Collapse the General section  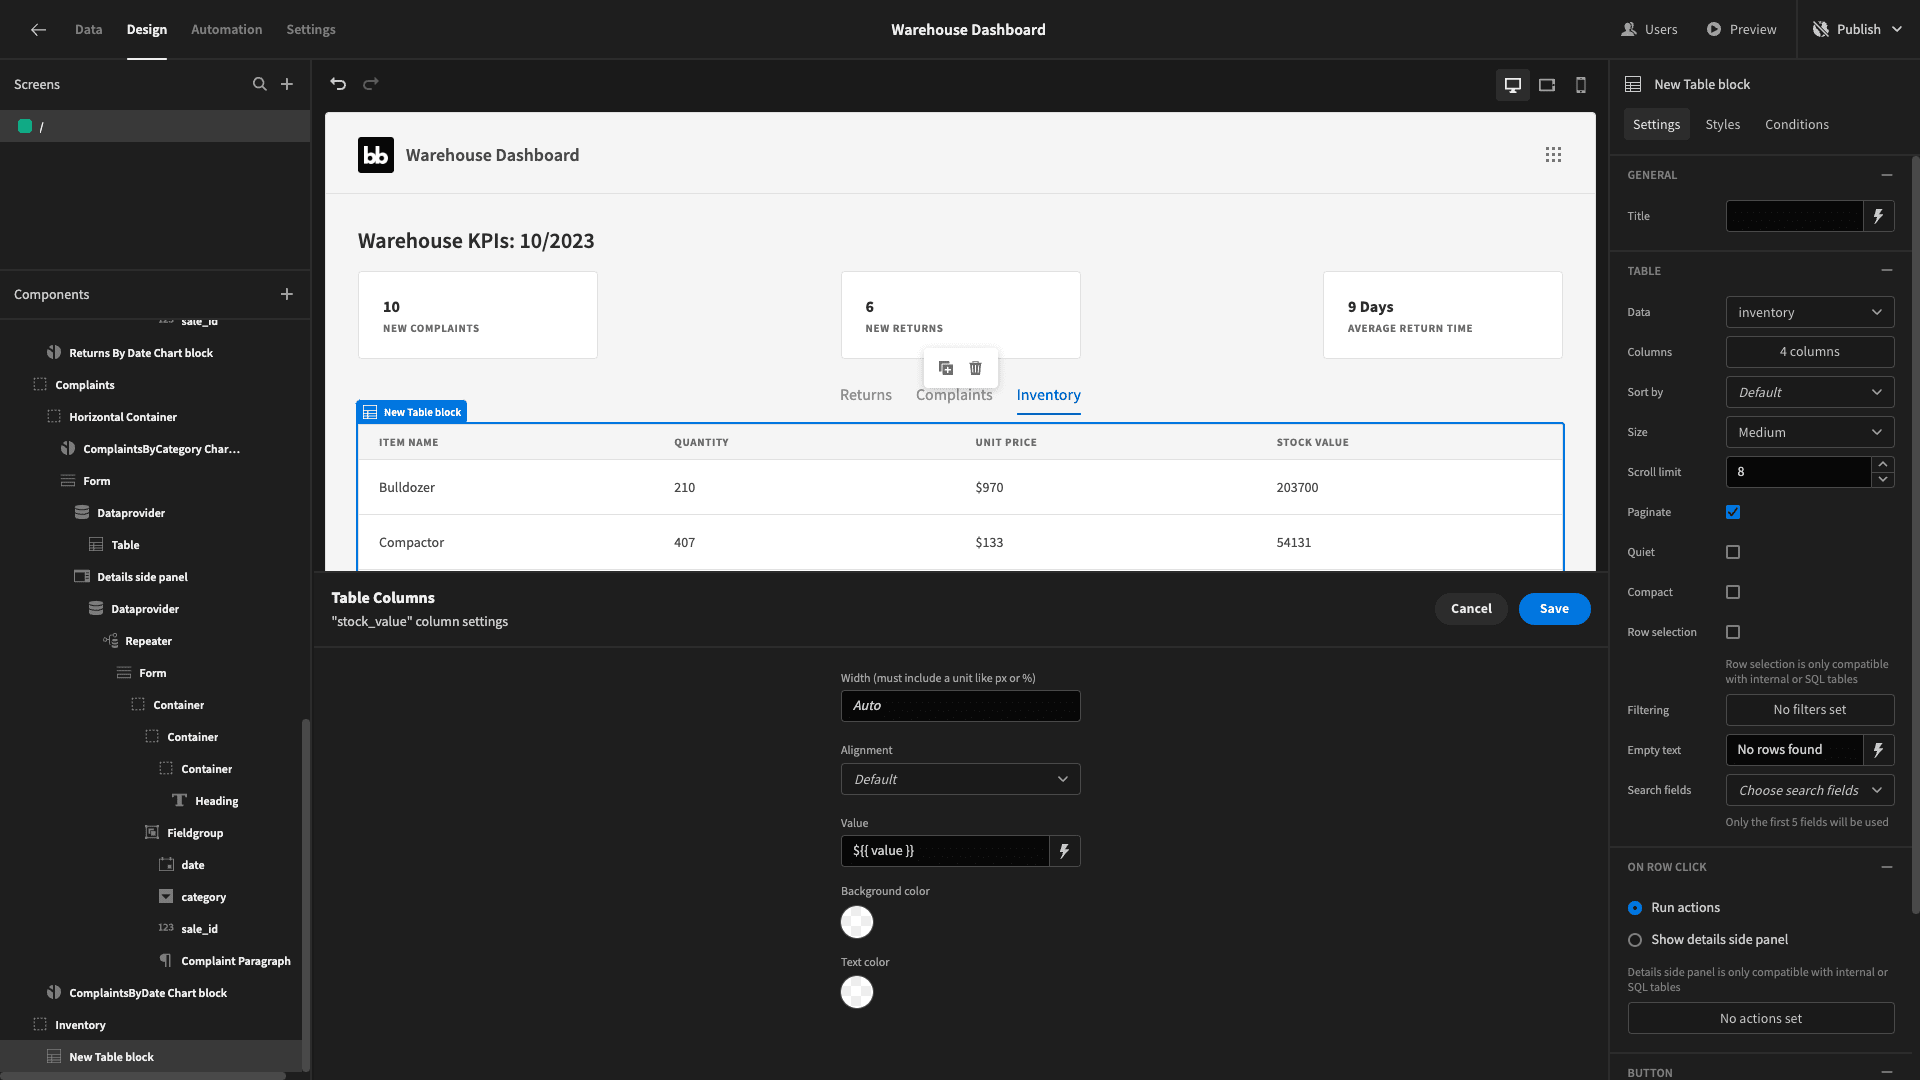click(1887, 175)
